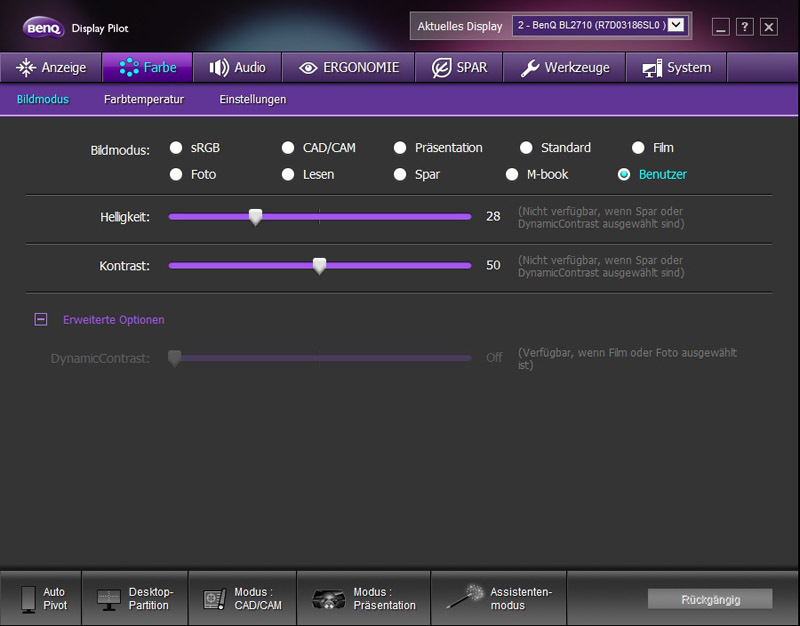This screenshot has height=626, width=800.
Task: Click the Audio speaker icon
Action: [219, 67]
